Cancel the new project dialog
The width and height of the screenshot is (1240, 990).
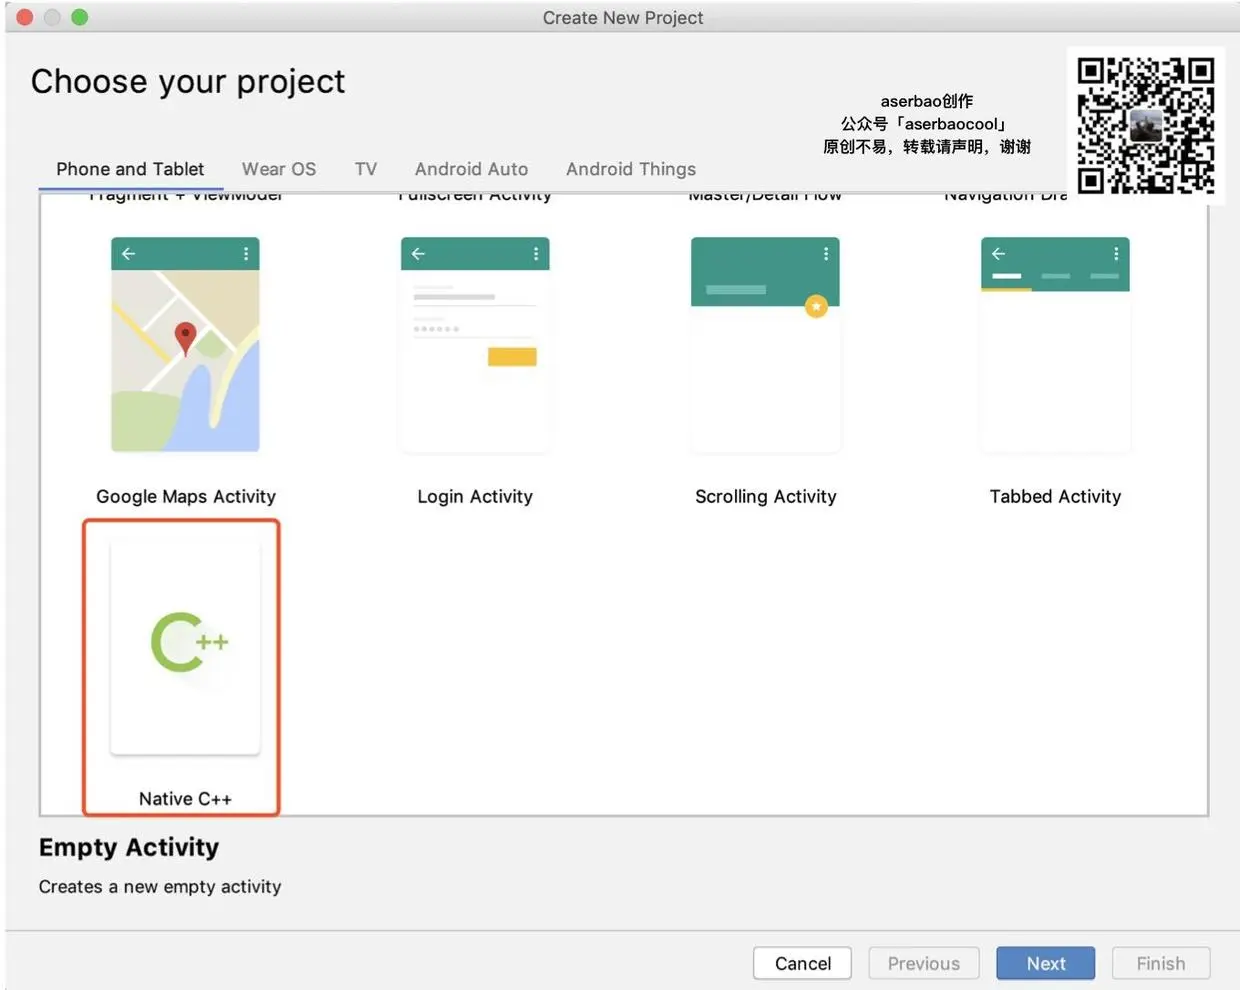(x=803, y=963)
